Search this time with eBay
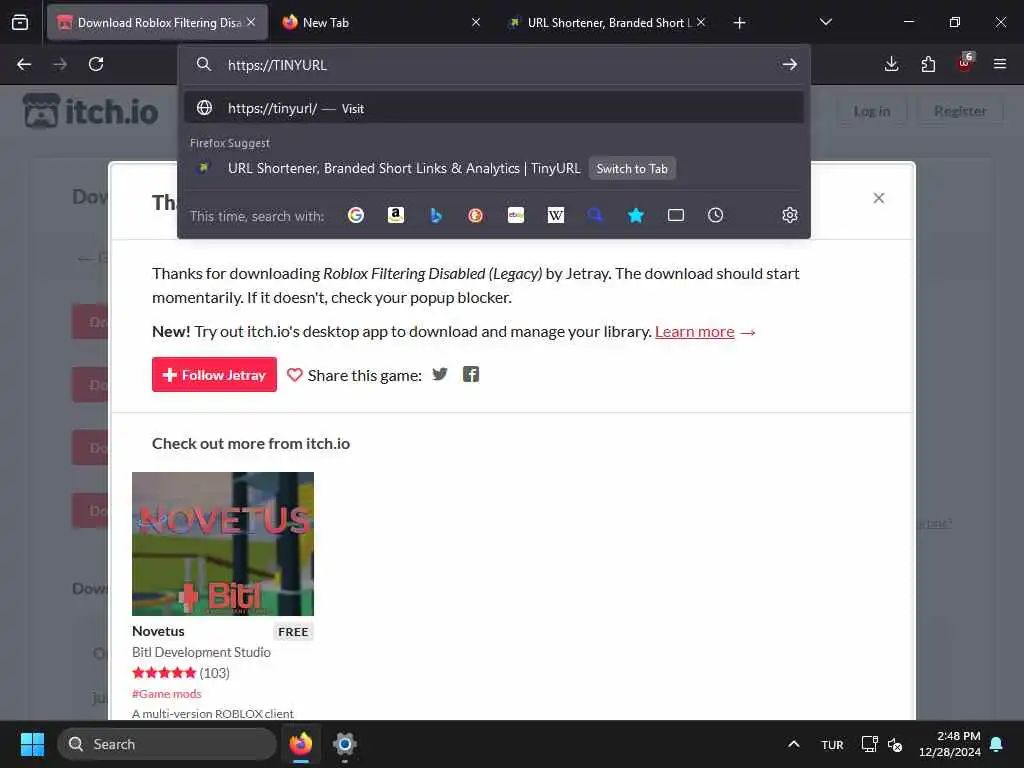1024x768 pixels. pos(516,215)
